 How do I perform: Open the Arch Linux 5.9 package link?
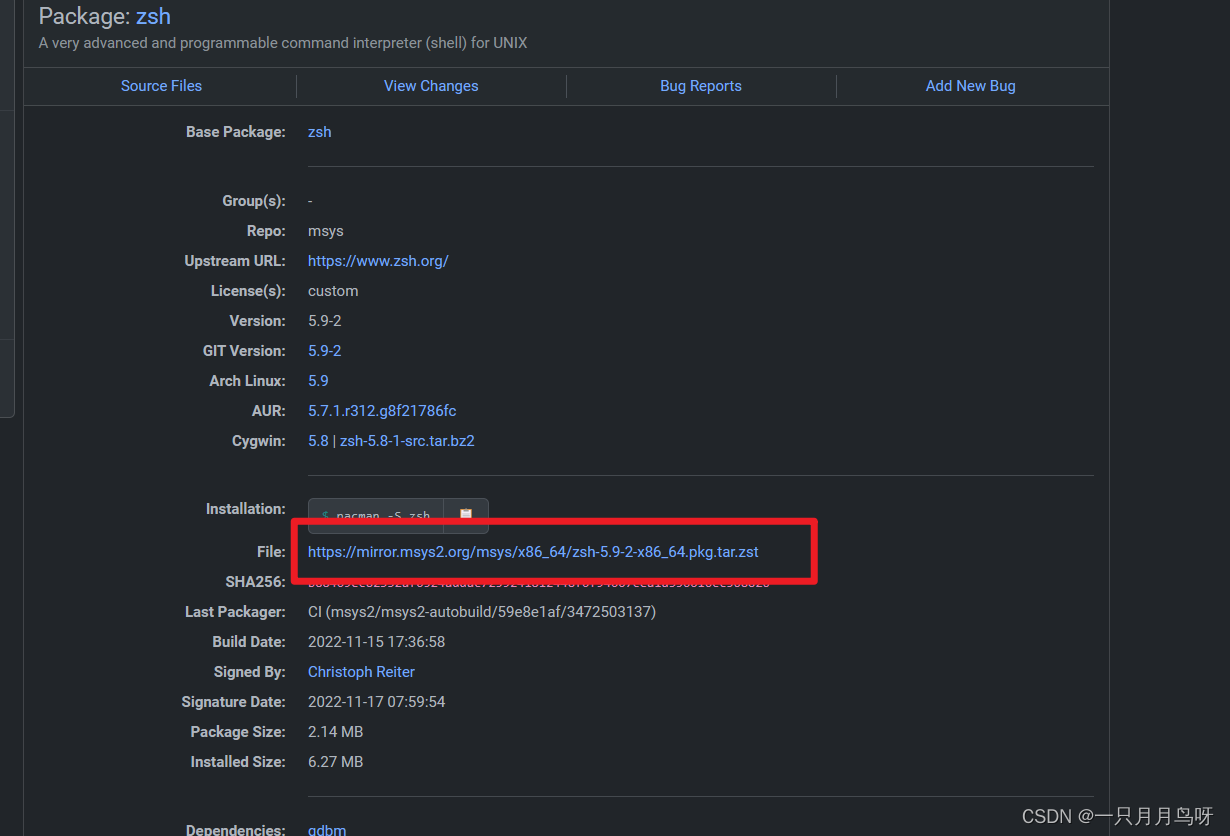317,380
